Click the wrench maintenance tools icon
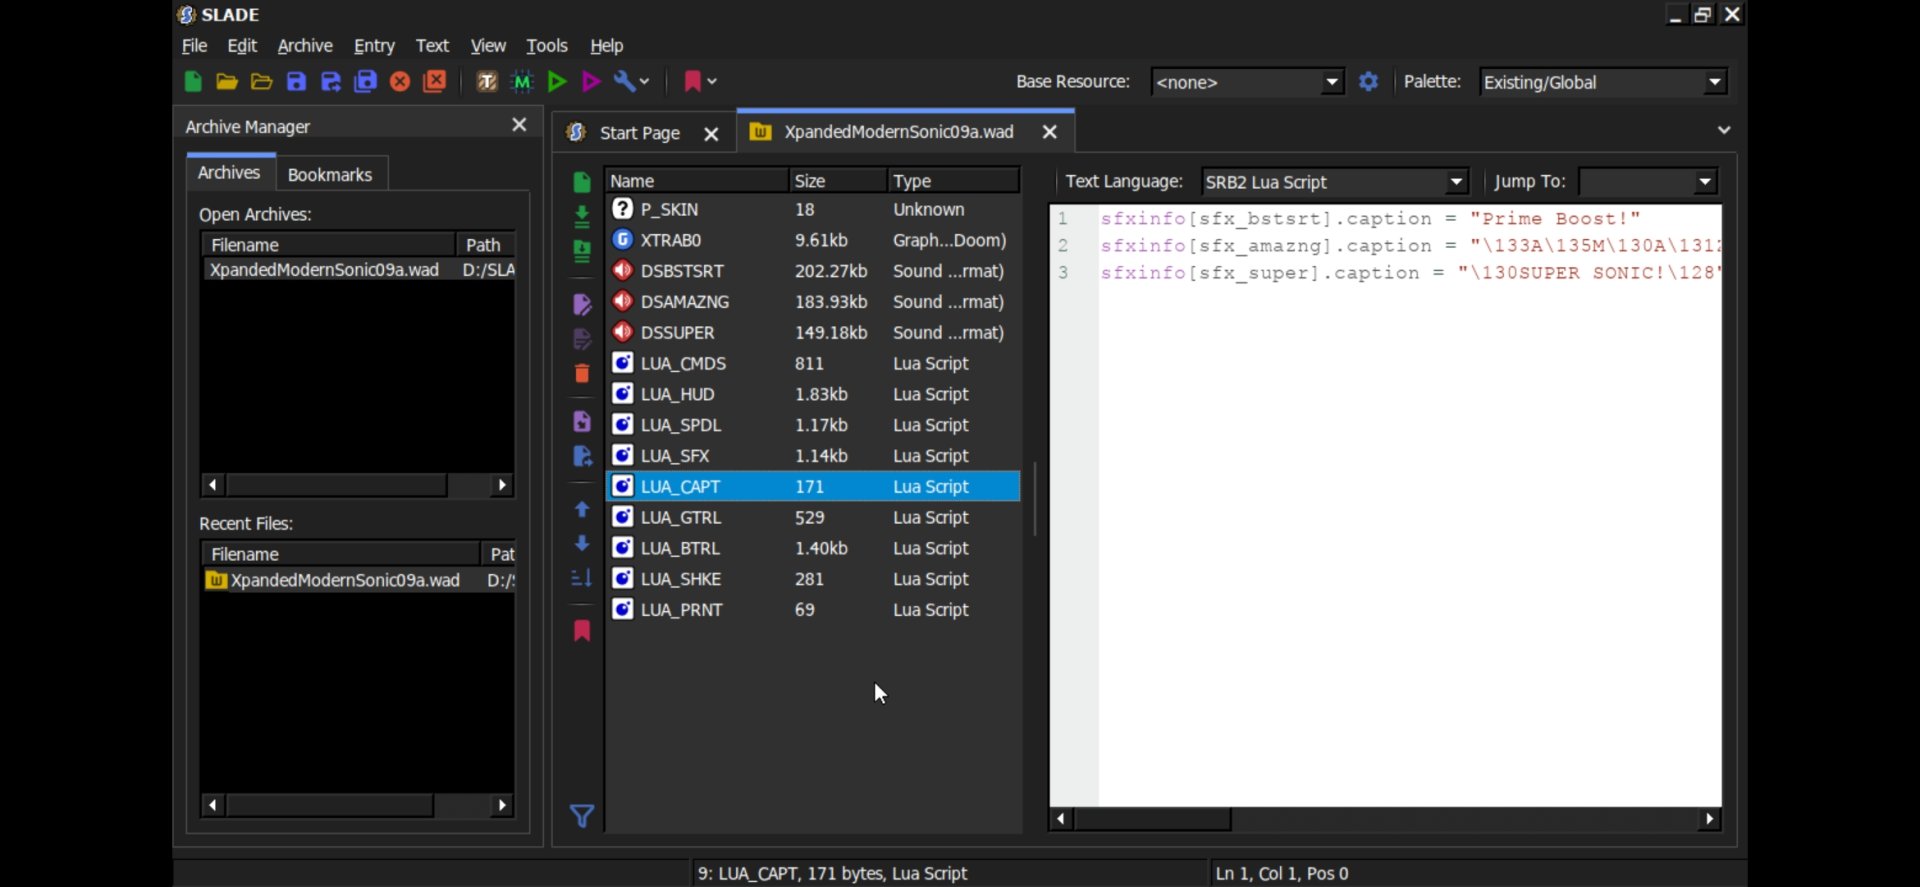Screen dimensions: 1920x887 pos(625,82)
